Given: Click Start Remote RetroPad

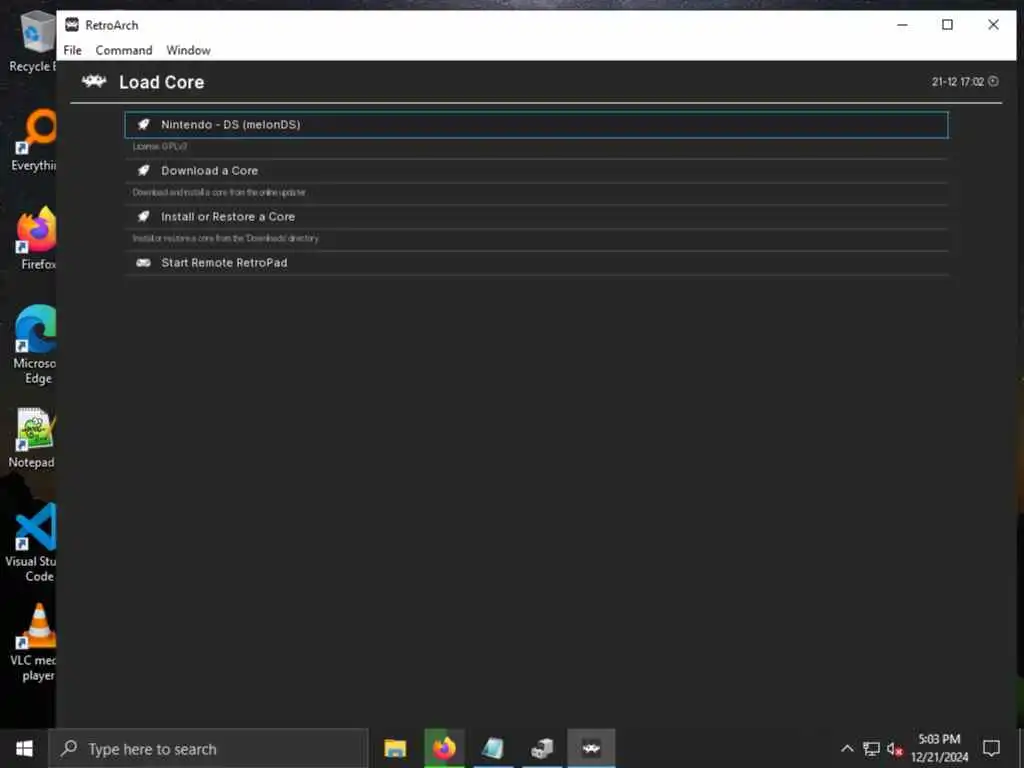Looking at the screenshot, I should pos(536,263).
